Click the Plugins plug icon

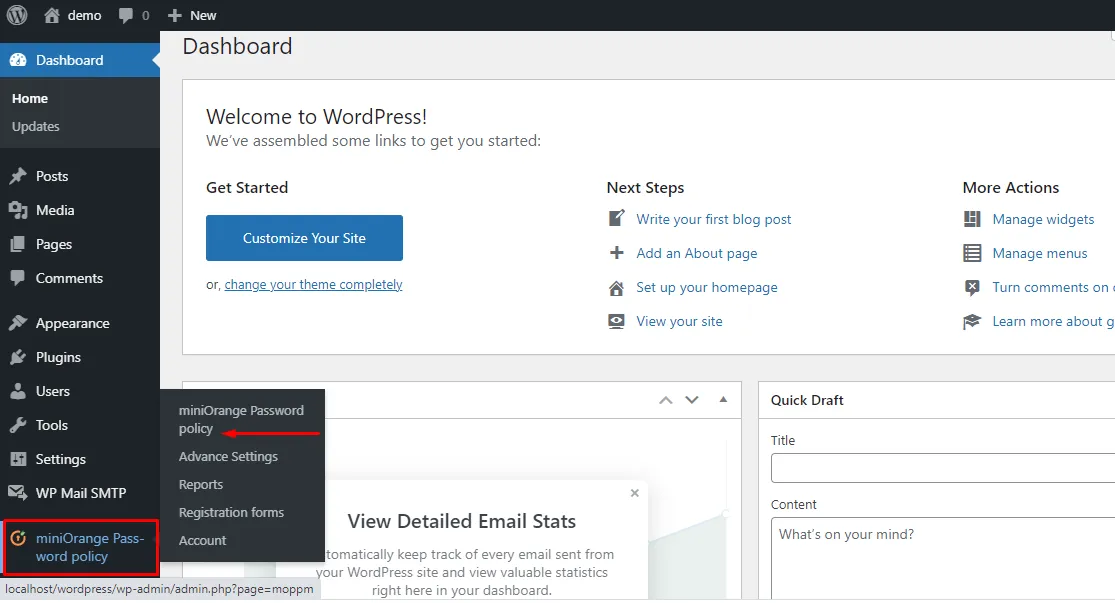pos(18,358)
